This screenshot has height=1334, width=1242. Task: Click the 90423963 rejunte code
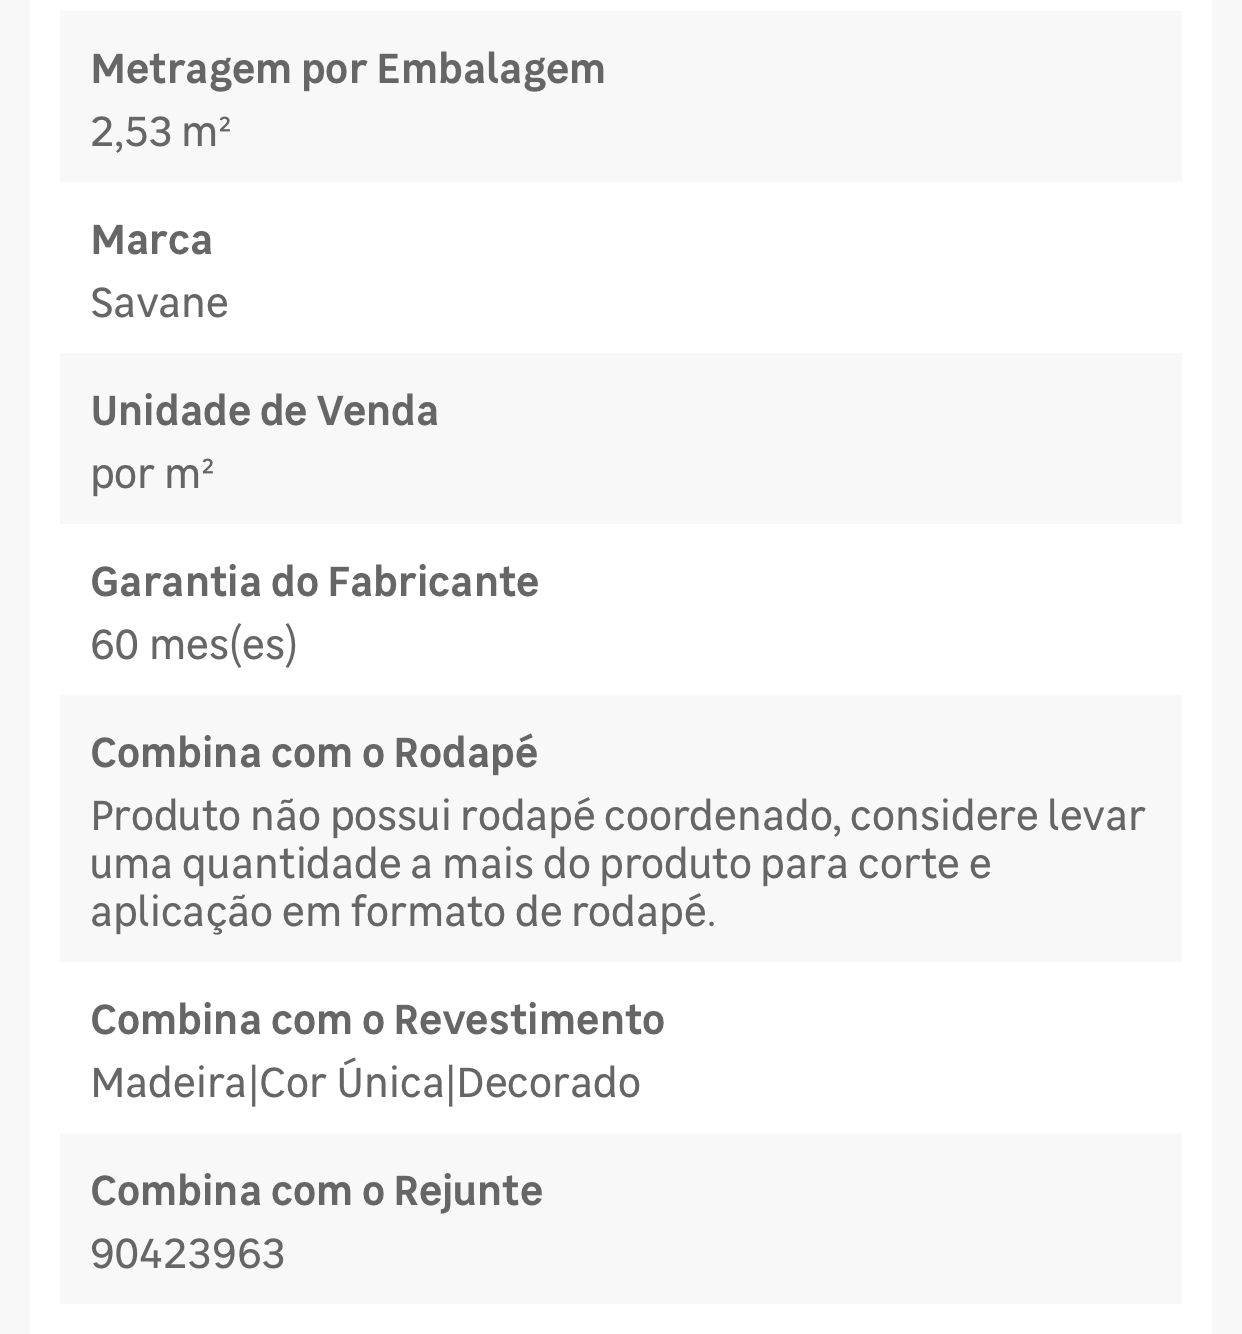(x=188, y=1254)
